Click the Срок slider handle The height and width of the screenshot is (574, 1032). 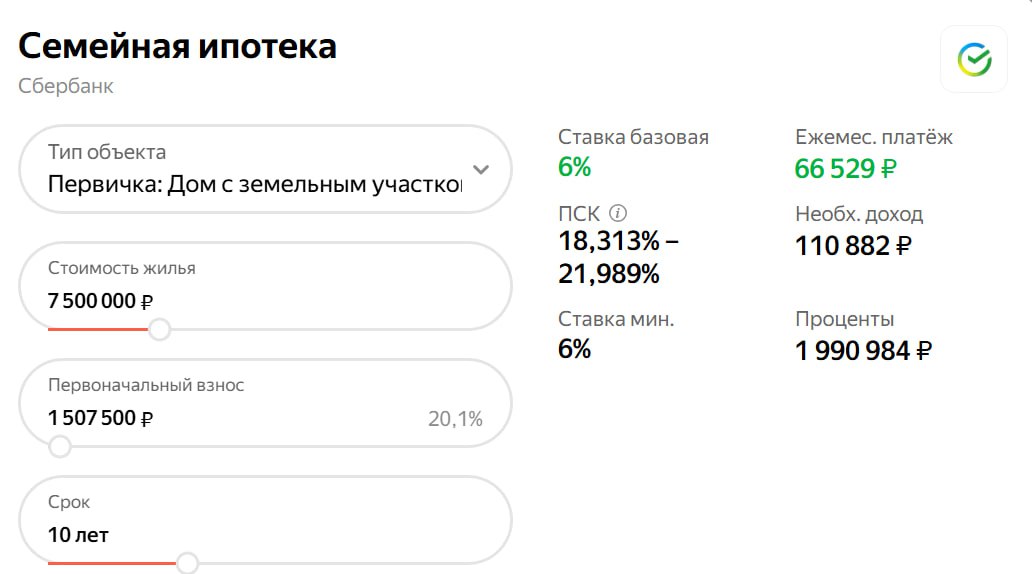187,563
